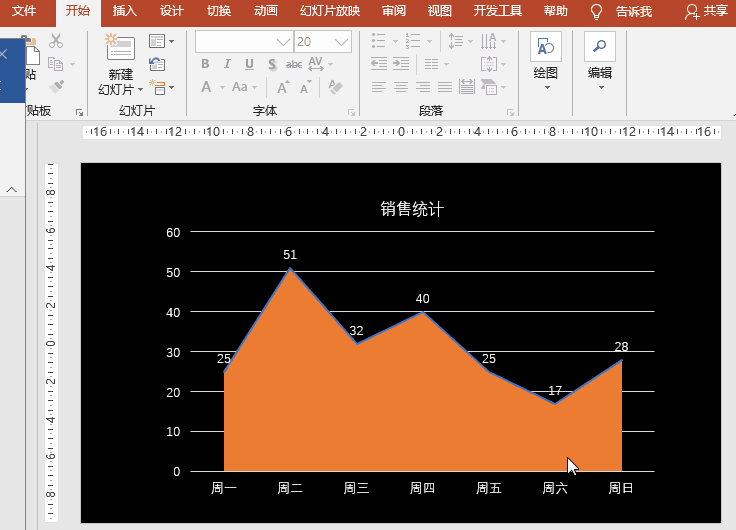Toggle Center paragraph alignment
This screenshot has height=530, width=736.
pos(401,87)
